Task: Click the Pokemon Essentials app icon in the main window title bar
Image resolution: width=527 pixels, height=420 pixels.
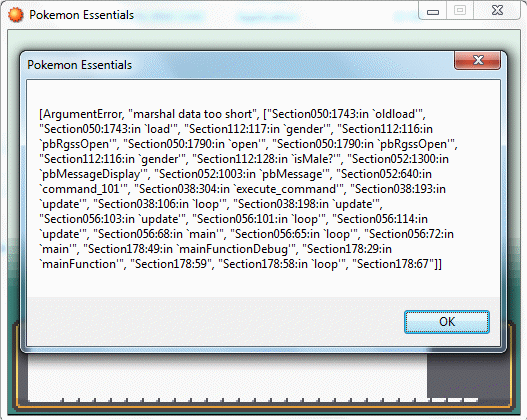Action: [x=15, y=15]
